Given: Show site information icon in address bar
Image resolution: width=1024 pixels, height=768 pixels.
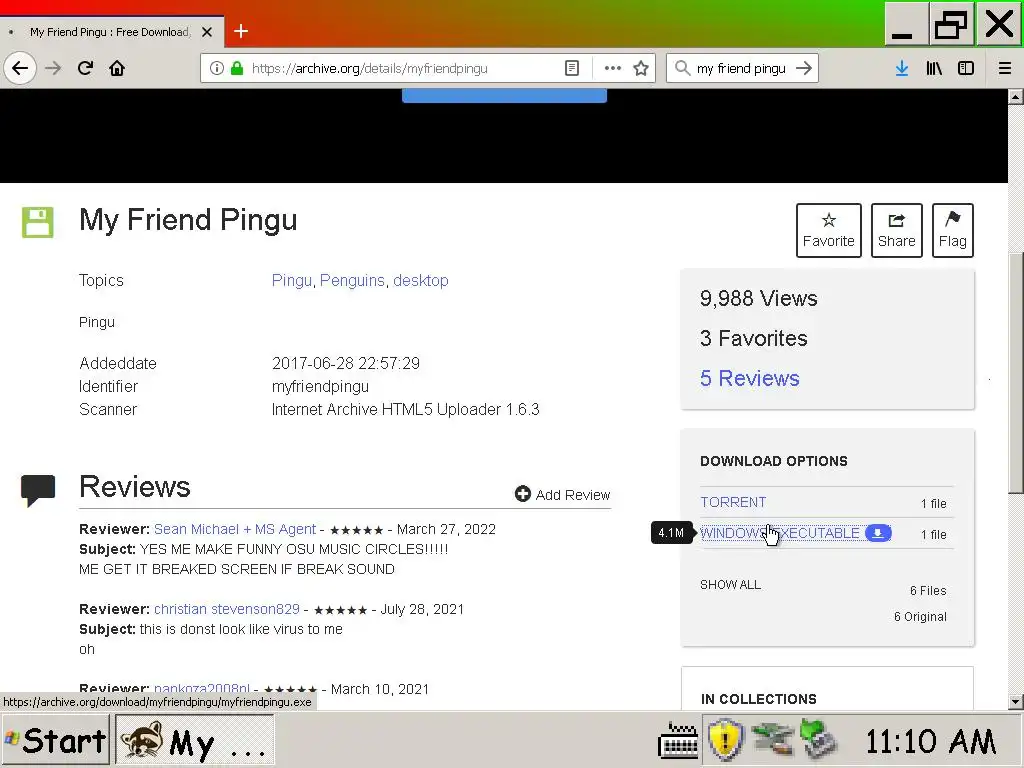Looking at the screenshot, I should [217, 68].
